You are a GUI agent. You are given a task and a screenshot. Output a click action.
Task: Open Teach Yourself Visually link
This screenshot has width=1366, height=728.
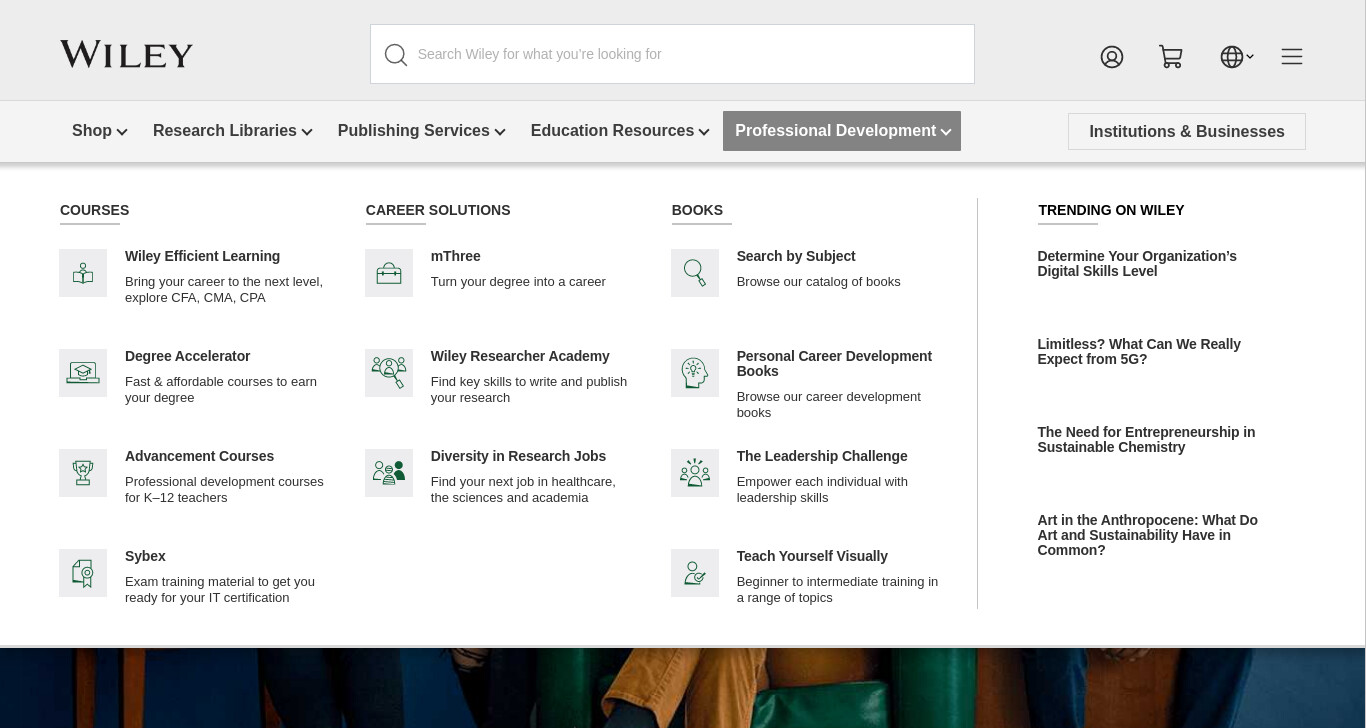[812, 557]
